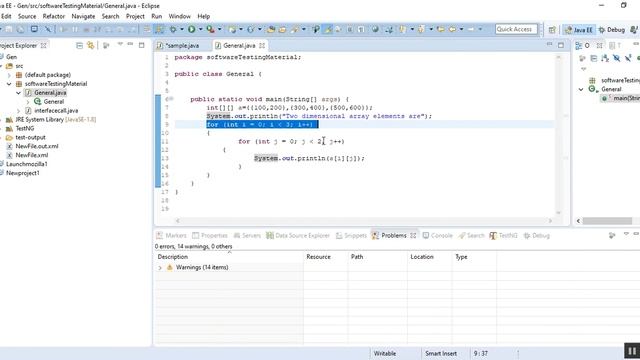This screenshot has height=360, width=640.
Task: Select the TestNG library entry
Action: click(24, 129)
